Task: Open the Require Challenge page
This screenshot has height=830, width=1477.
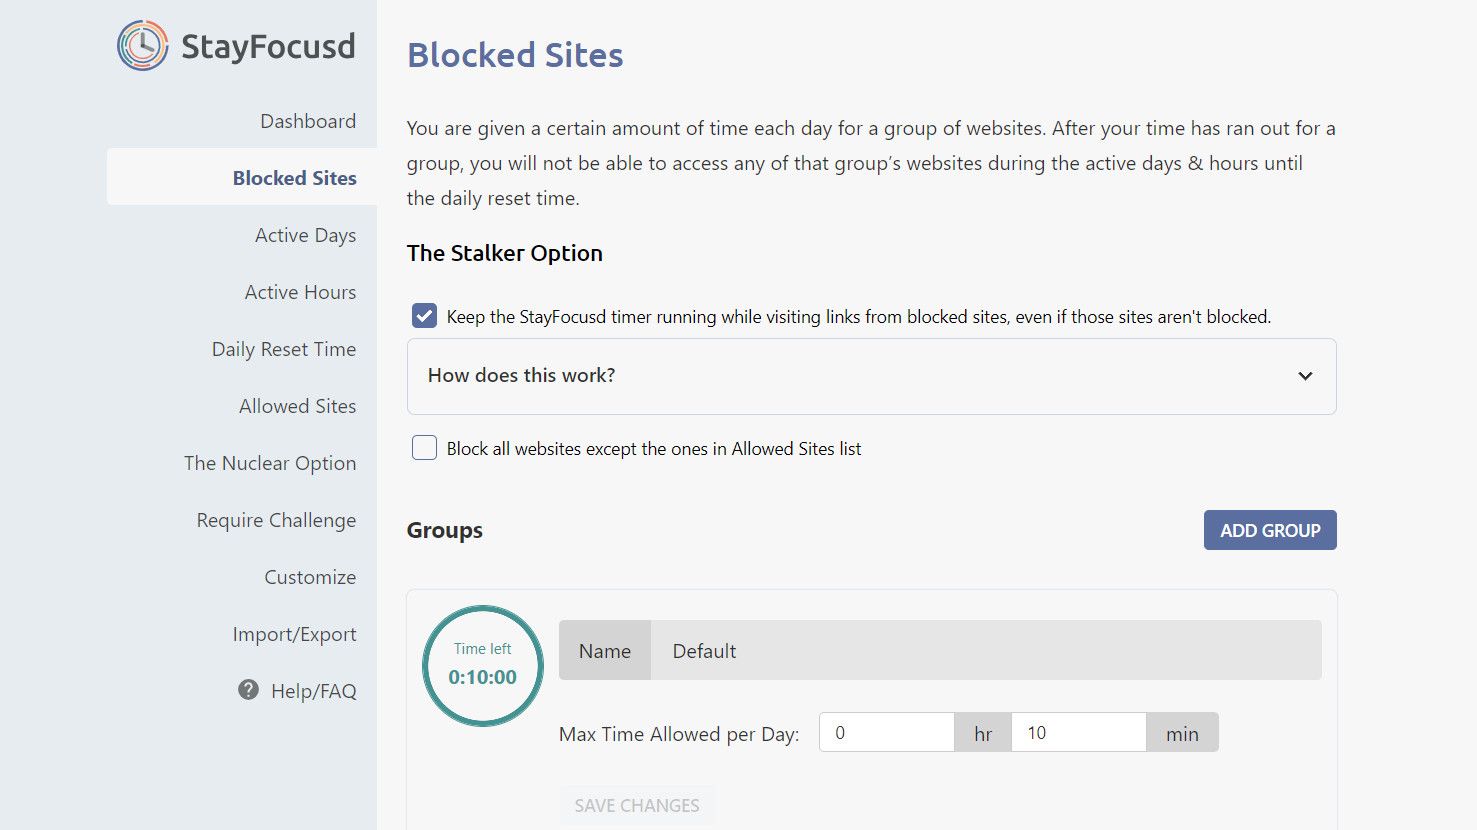Action: click(276, 520)
